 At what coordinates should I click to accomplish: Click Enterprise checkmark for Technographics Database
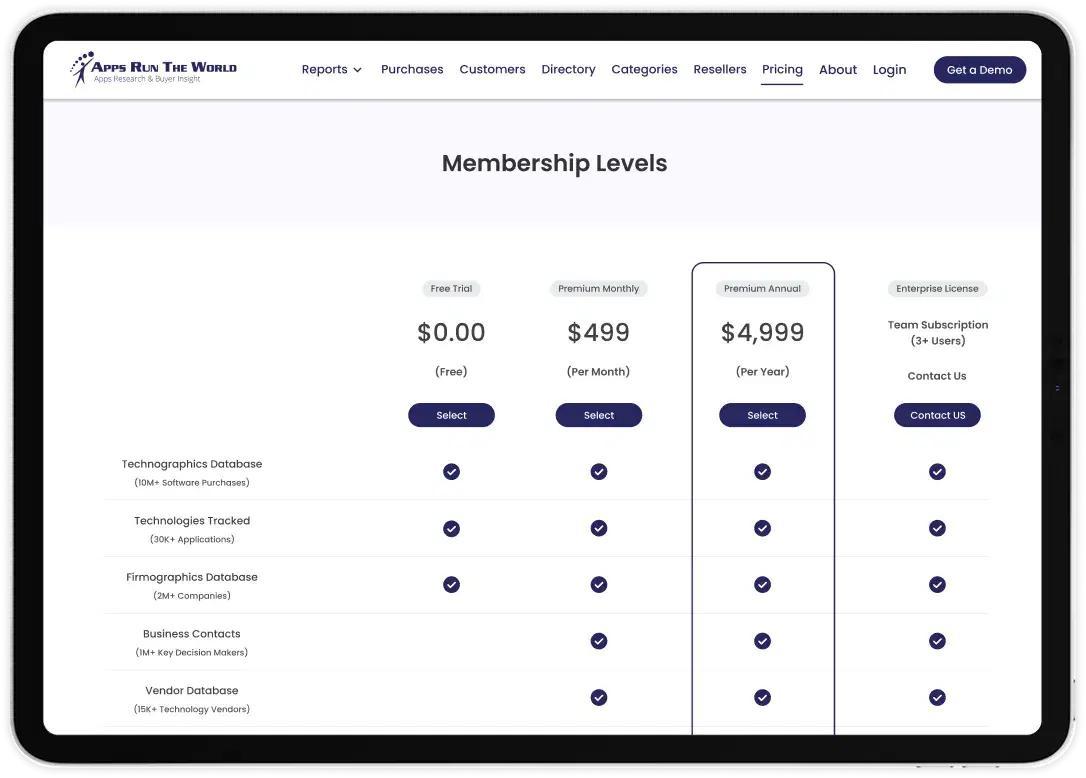tap(937, 472)
